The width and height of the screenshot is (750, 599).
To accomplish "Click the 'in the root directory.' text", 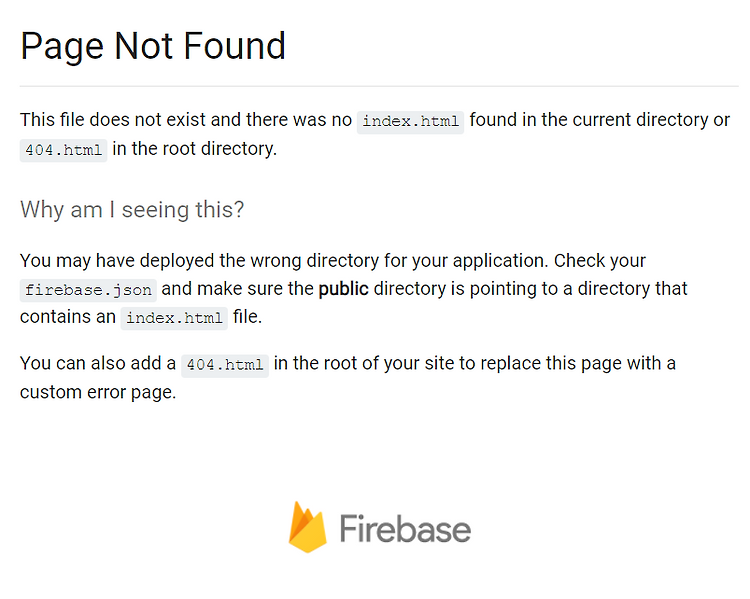I will pyautogui.click(x=195, y=149).
